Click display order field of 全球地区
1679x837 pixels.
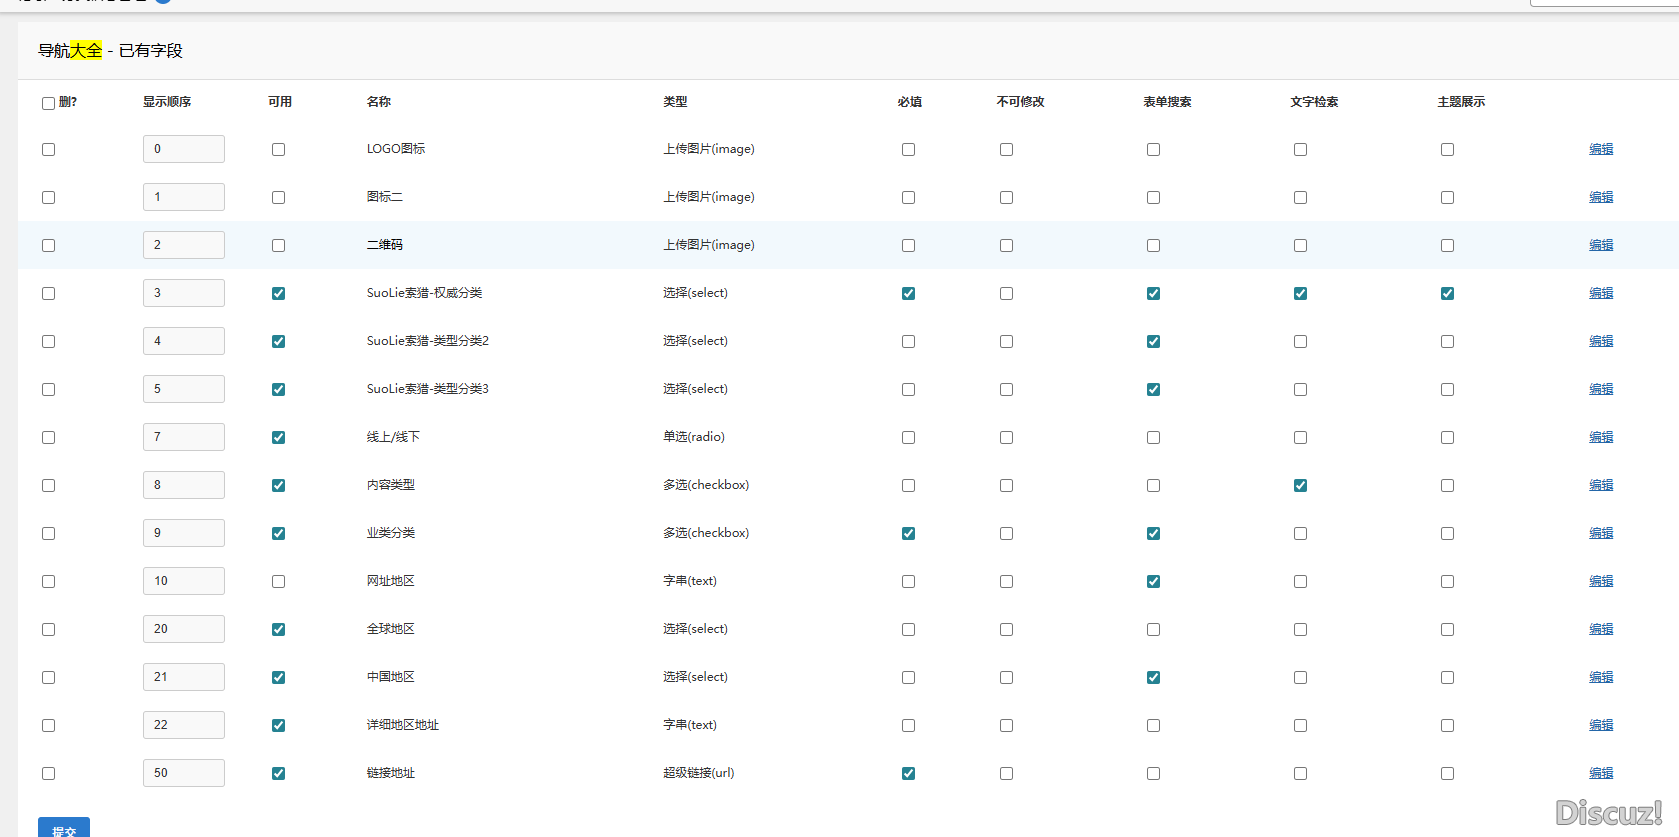[183, 629]
